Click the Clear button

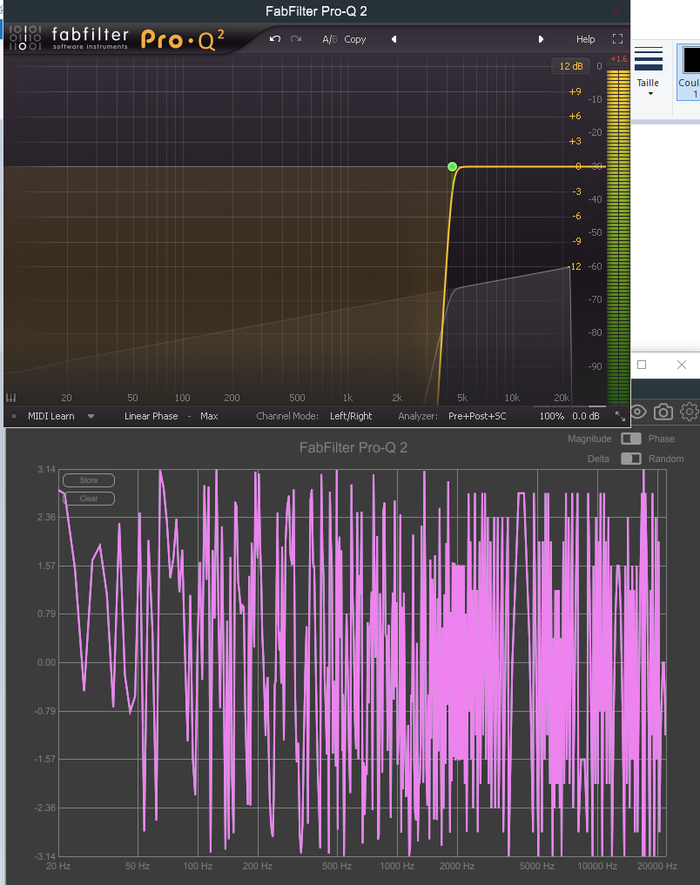(89, 498)
